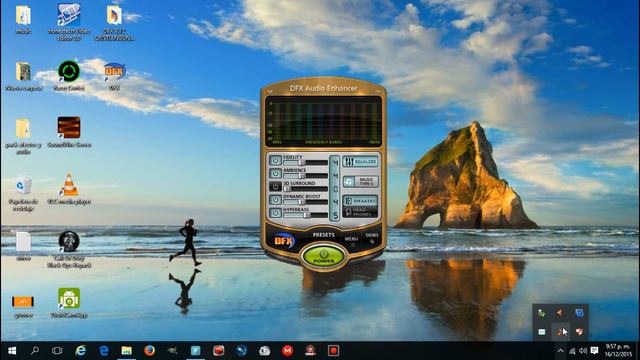Select the blank document file on desktop

23,246
